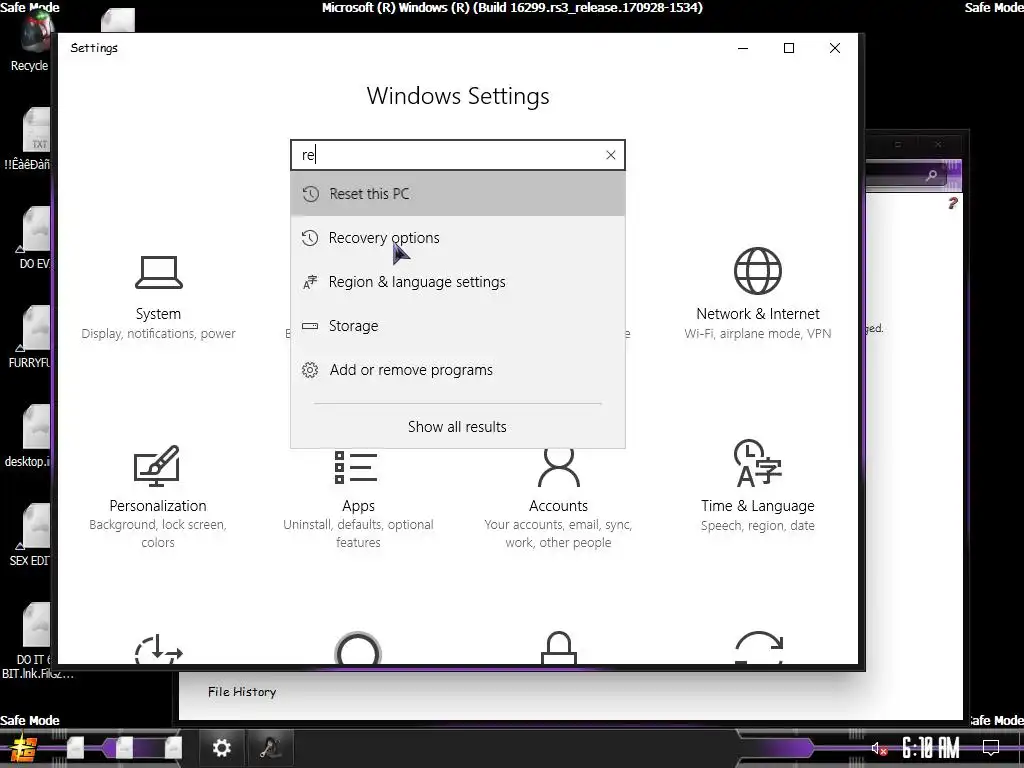The height and width of the screenshot is (768, 1024).
Task: Click the taskbar clock showing 6:10 AM
Action: pyautogui.click(x=931, y=748)
